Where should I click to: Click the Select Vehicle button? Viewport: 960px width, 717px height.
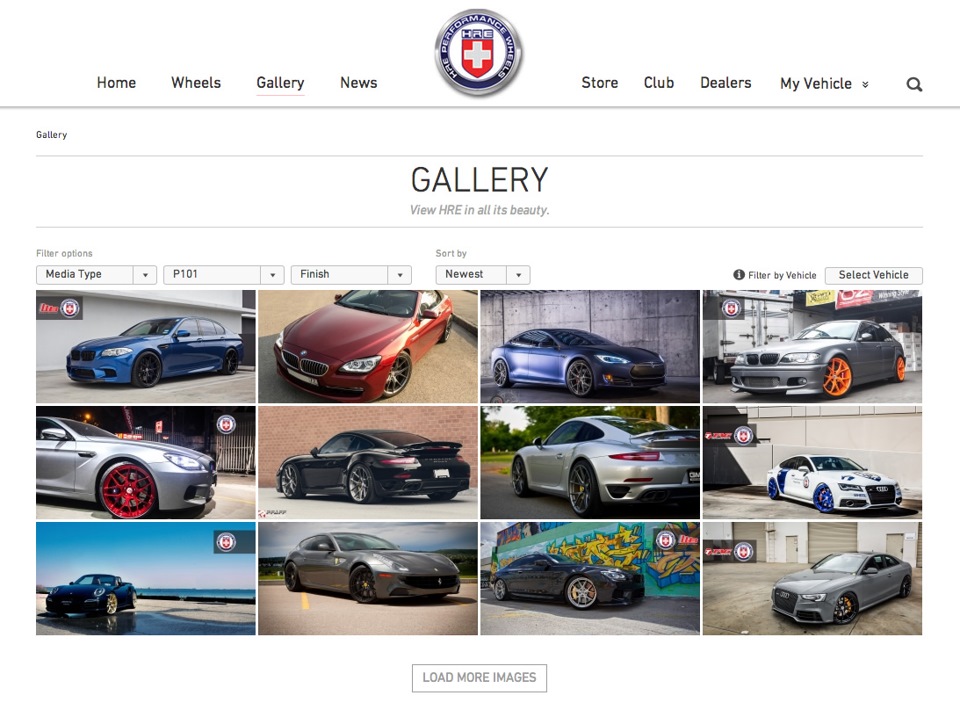[874, 275]
